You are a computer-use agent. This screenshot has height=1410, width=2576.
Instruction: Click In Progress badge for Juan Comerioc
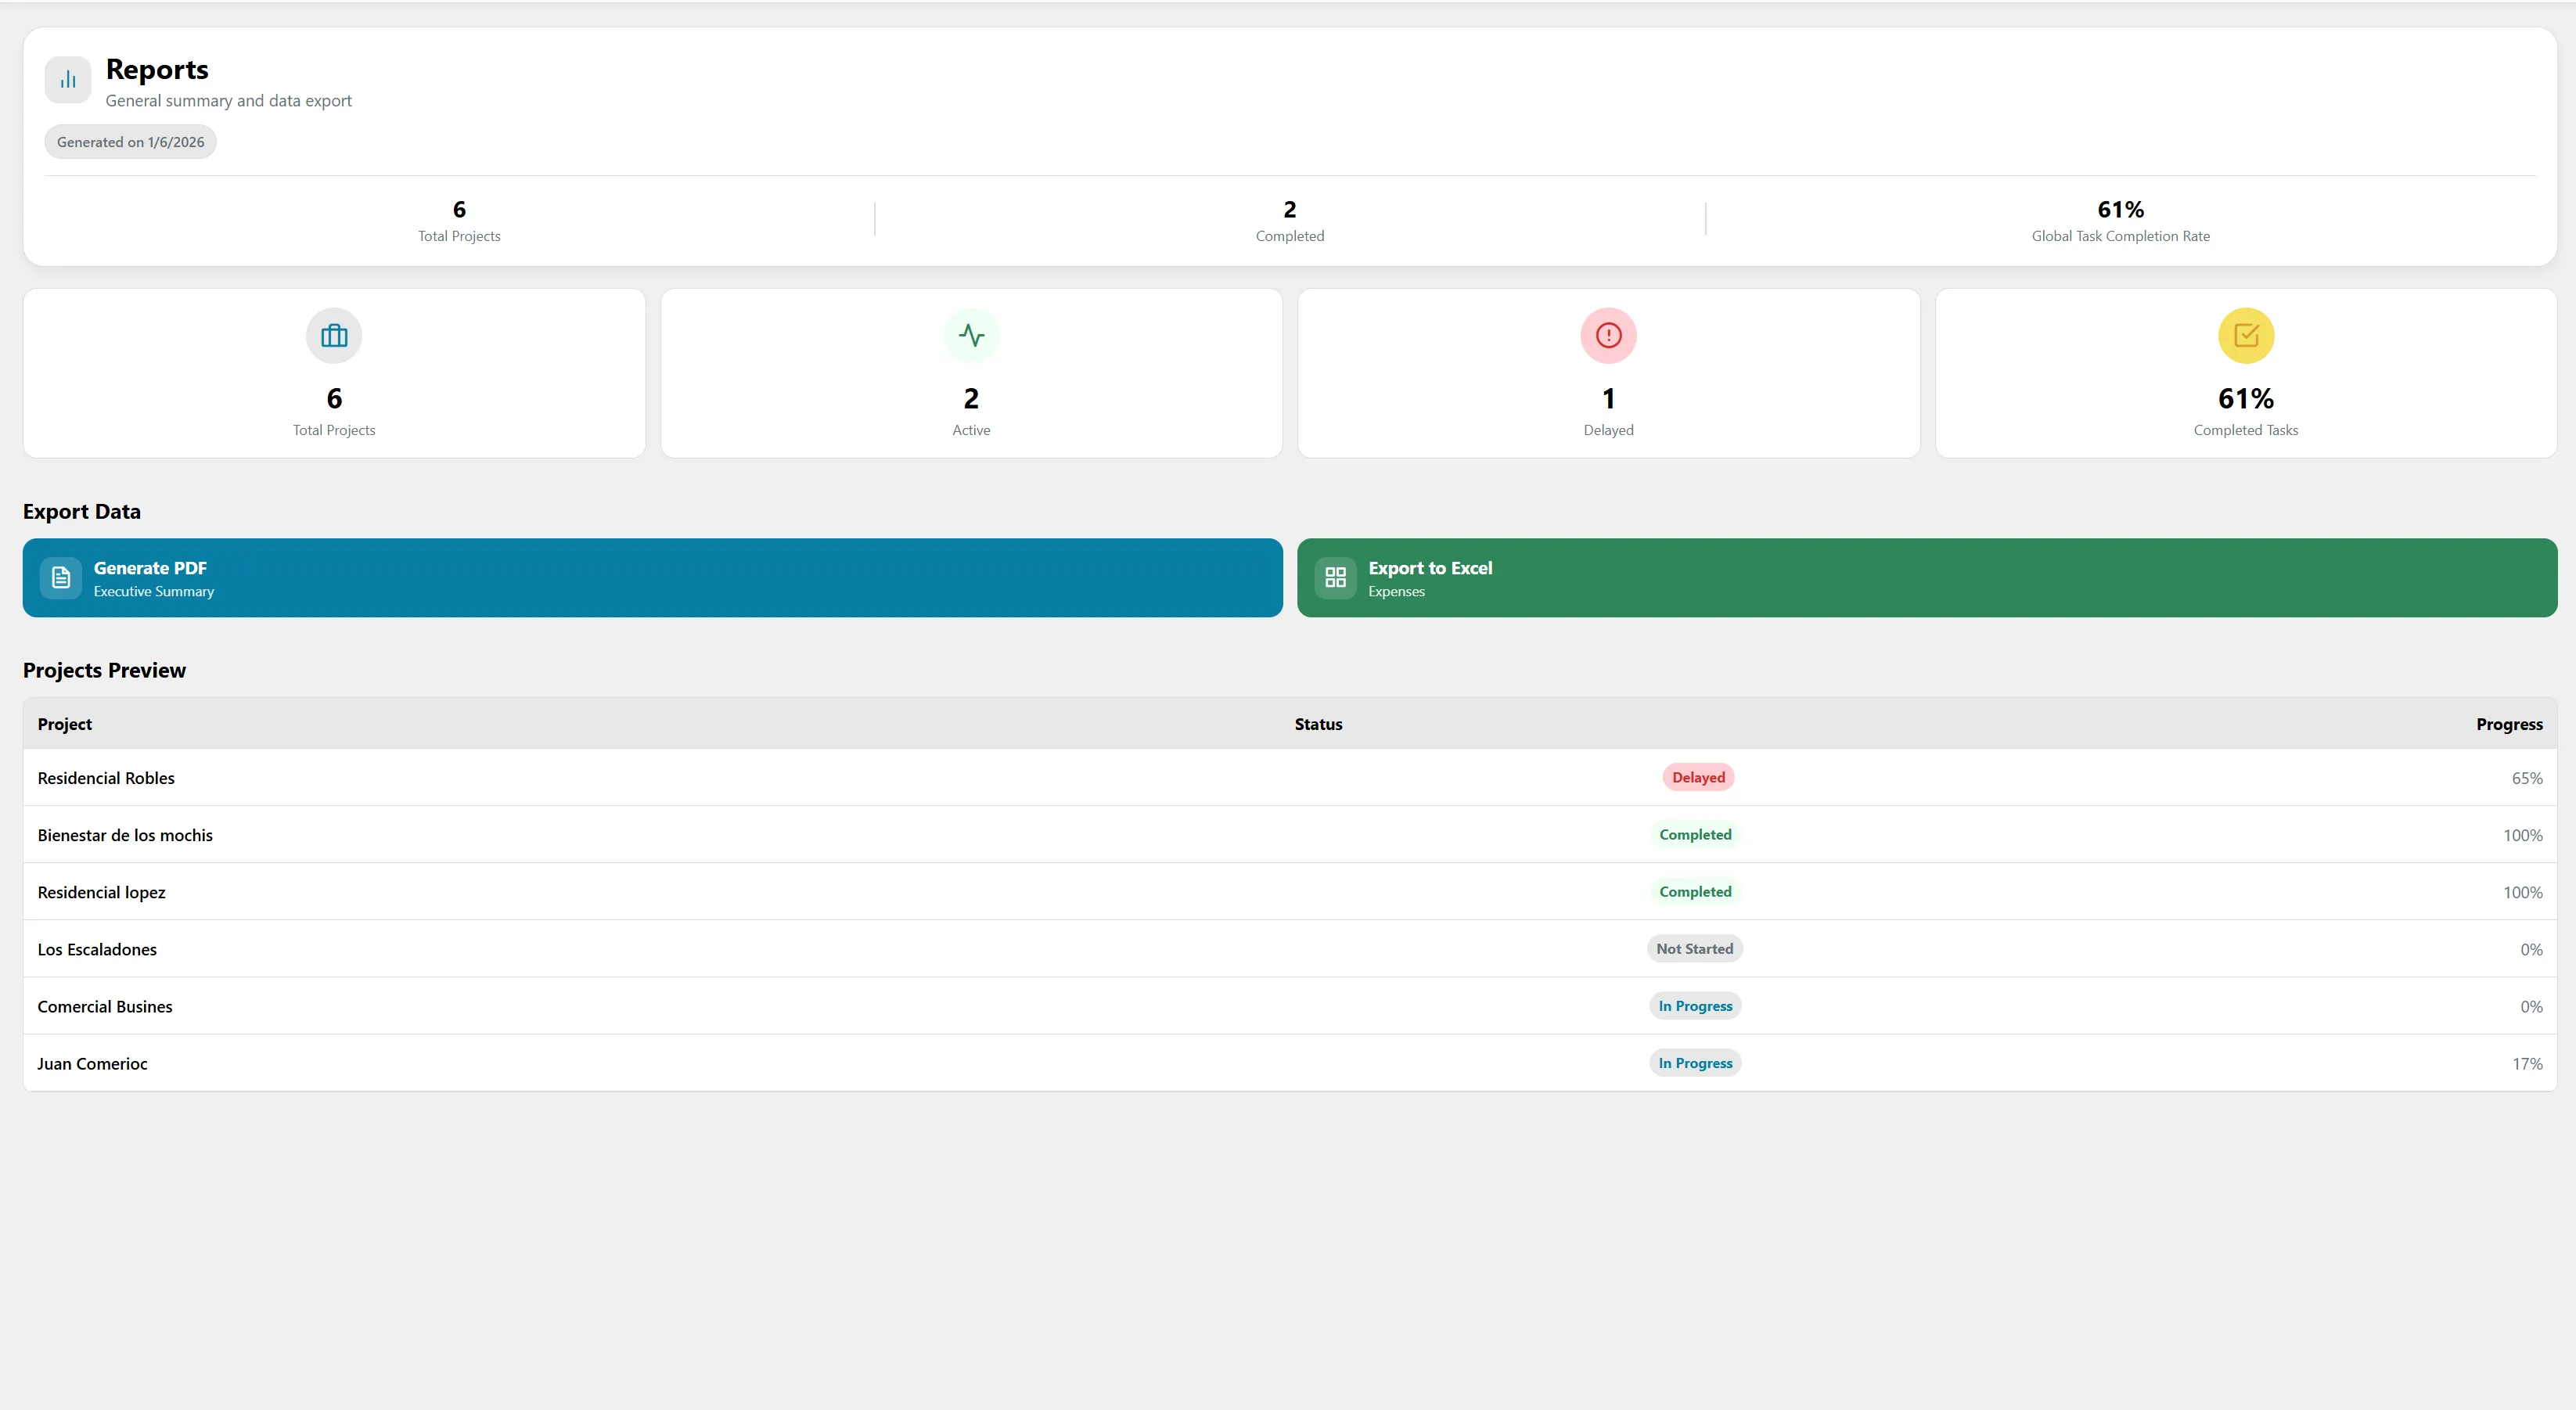(x=1695, y=1063)
